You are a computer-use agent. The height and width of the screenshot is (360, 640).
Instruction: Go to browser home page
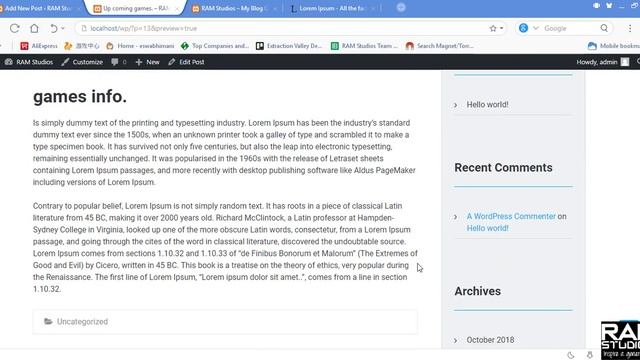pos(34,28)
